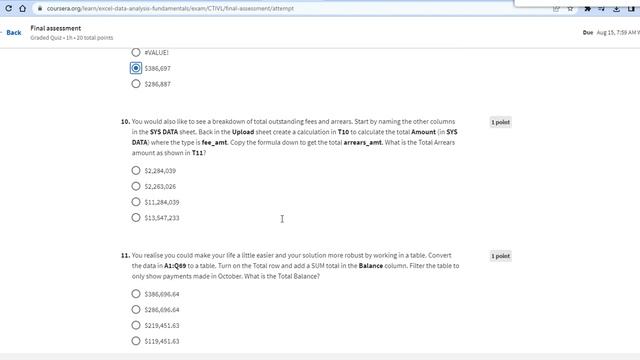The image size is (640, 360).
Task: Click the site lock icon in address bar
Action: click(x=40, y=8)
